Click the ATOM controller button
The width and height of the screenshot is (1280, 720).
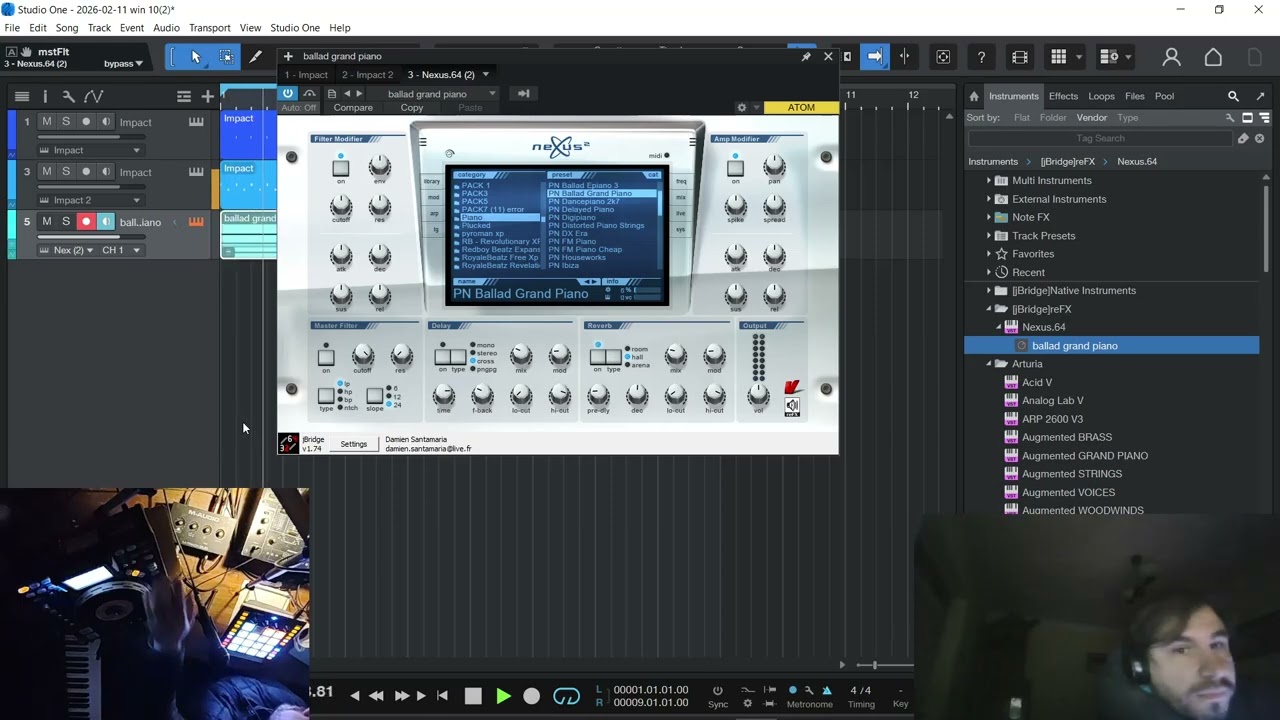[801, 108]
